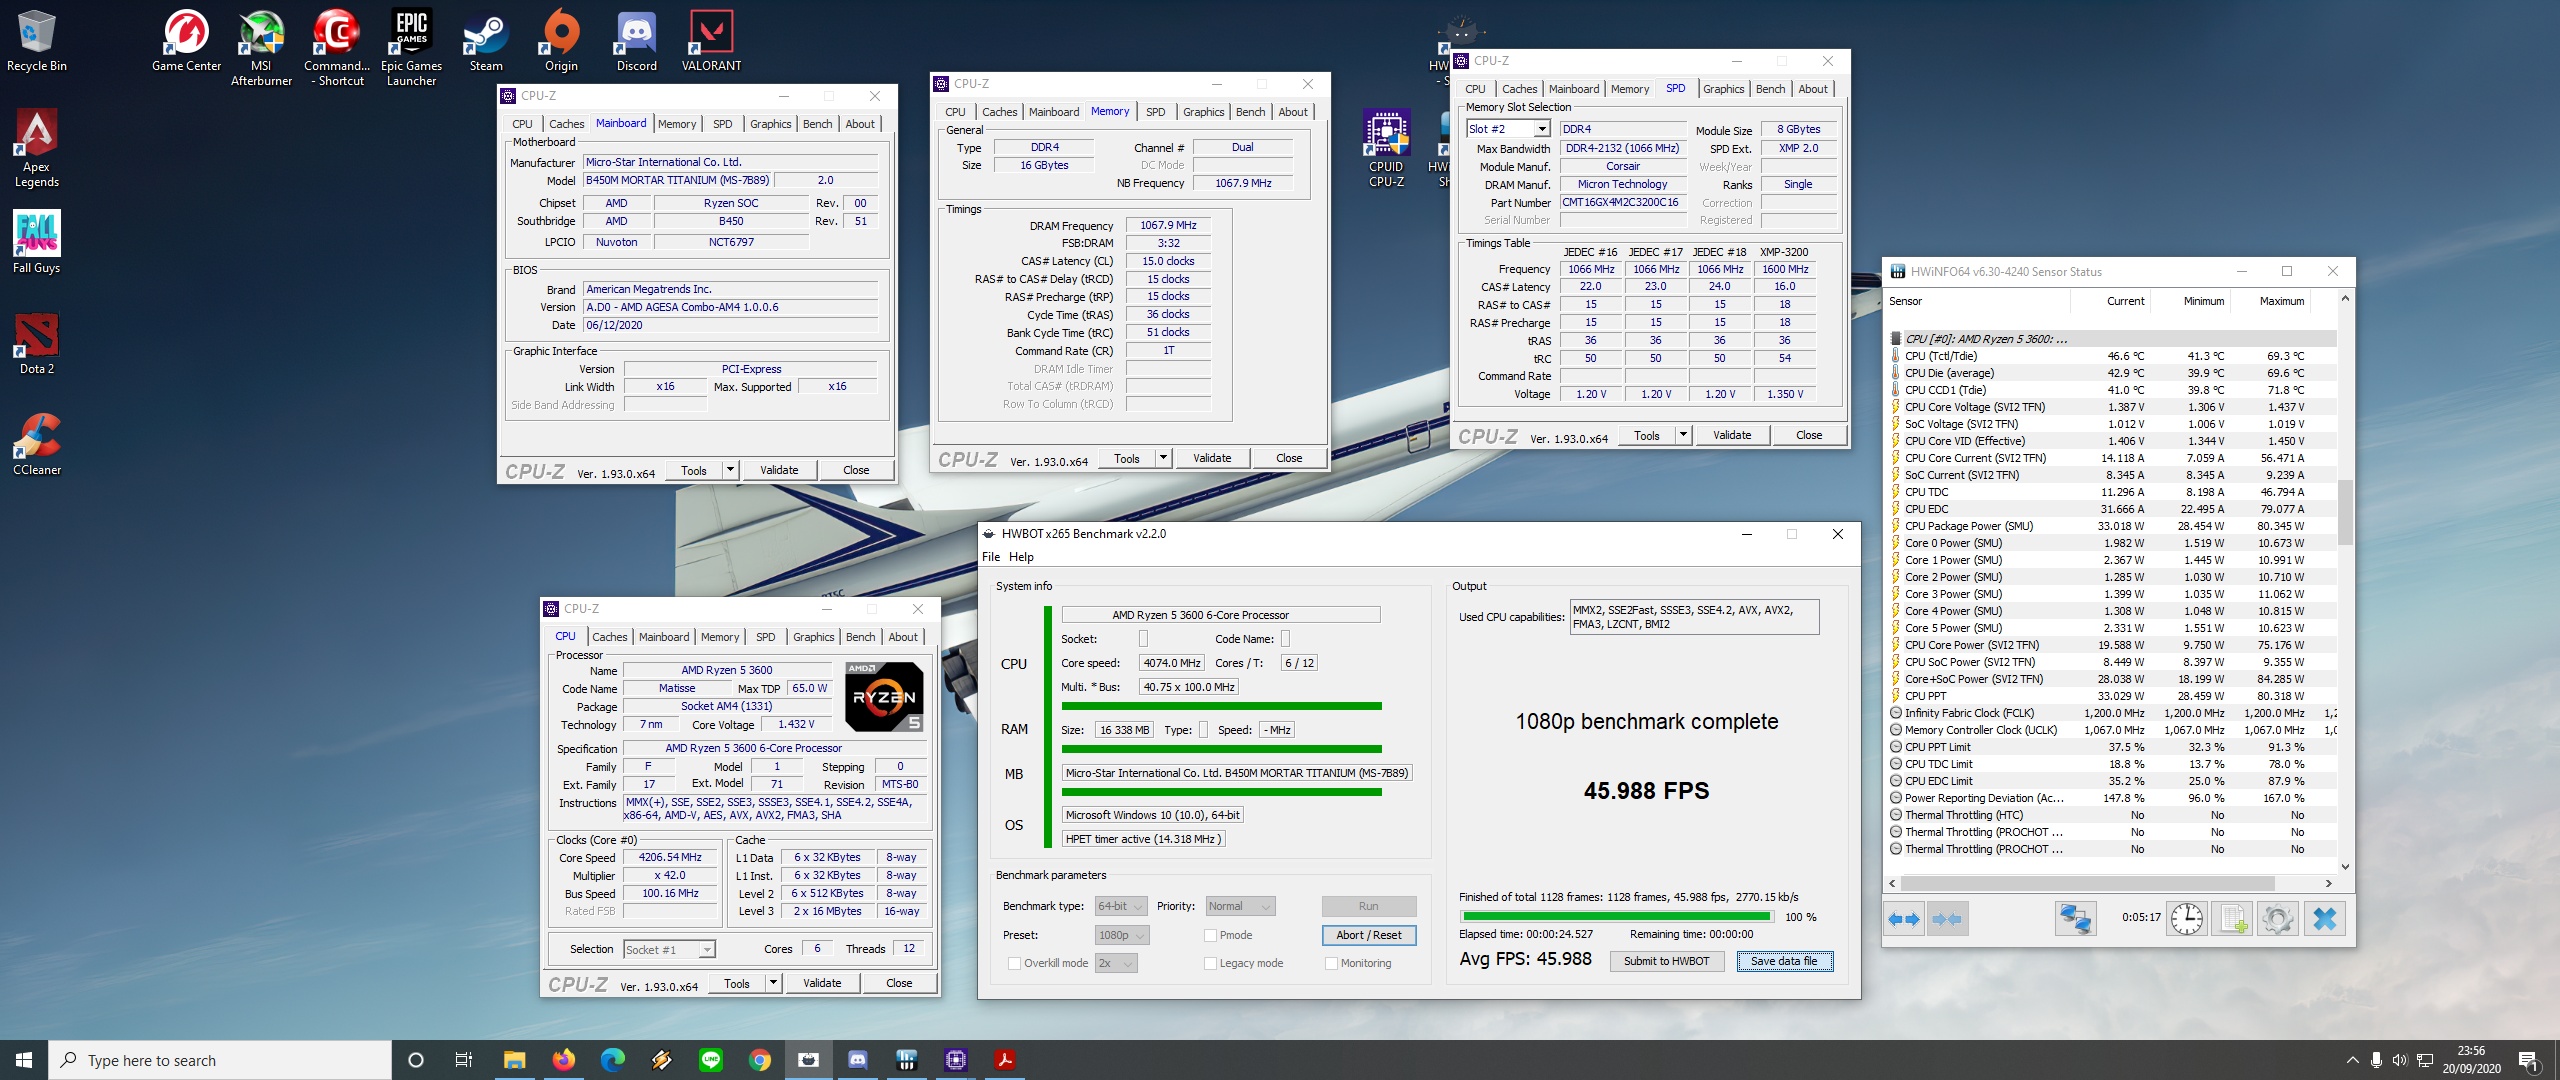2560x1080 pixels.
Task: Reset HWiNFO timer via clock icon
Action: [2187, 918]
